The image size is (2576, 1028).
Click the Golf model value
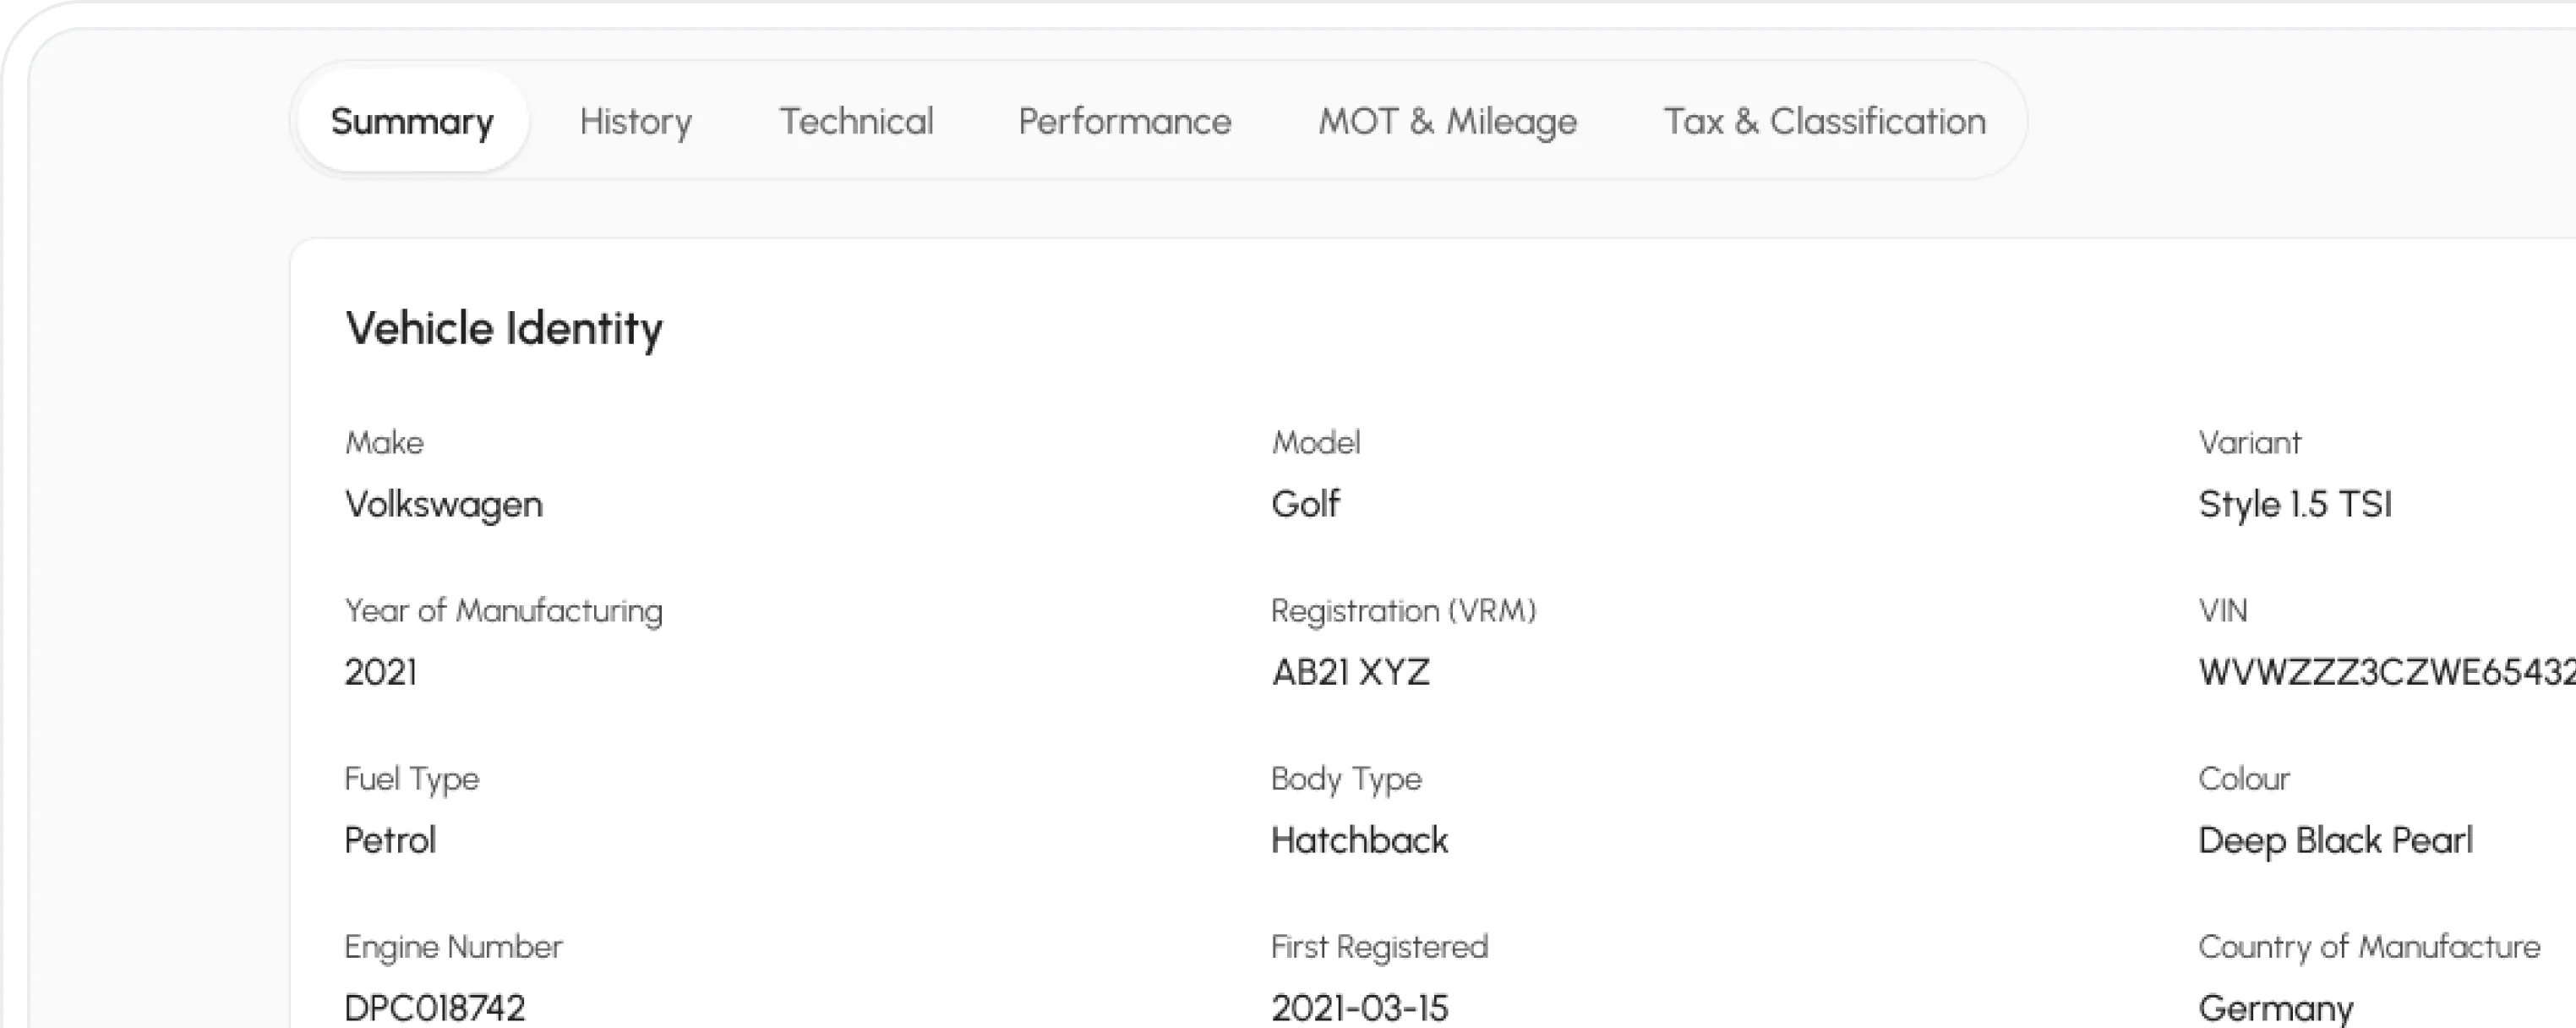coord(1305,503)
